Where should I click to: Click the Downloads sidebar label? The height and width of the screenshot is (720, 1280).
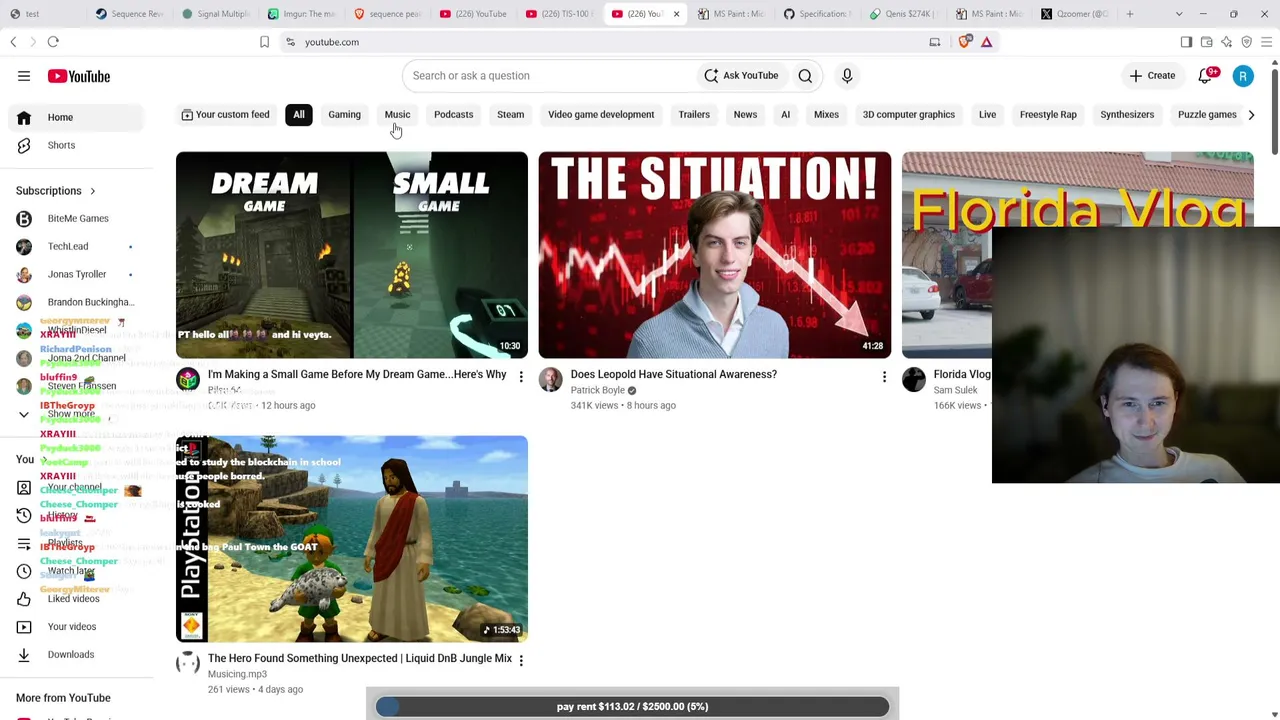71,655
